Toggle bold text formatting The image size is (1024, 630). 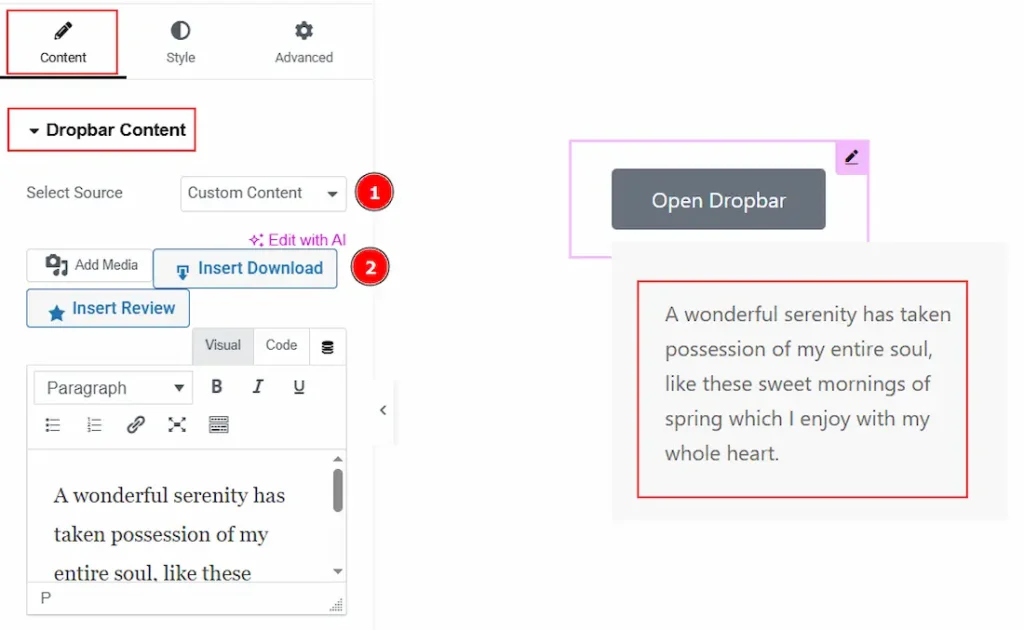pos(216,386)
